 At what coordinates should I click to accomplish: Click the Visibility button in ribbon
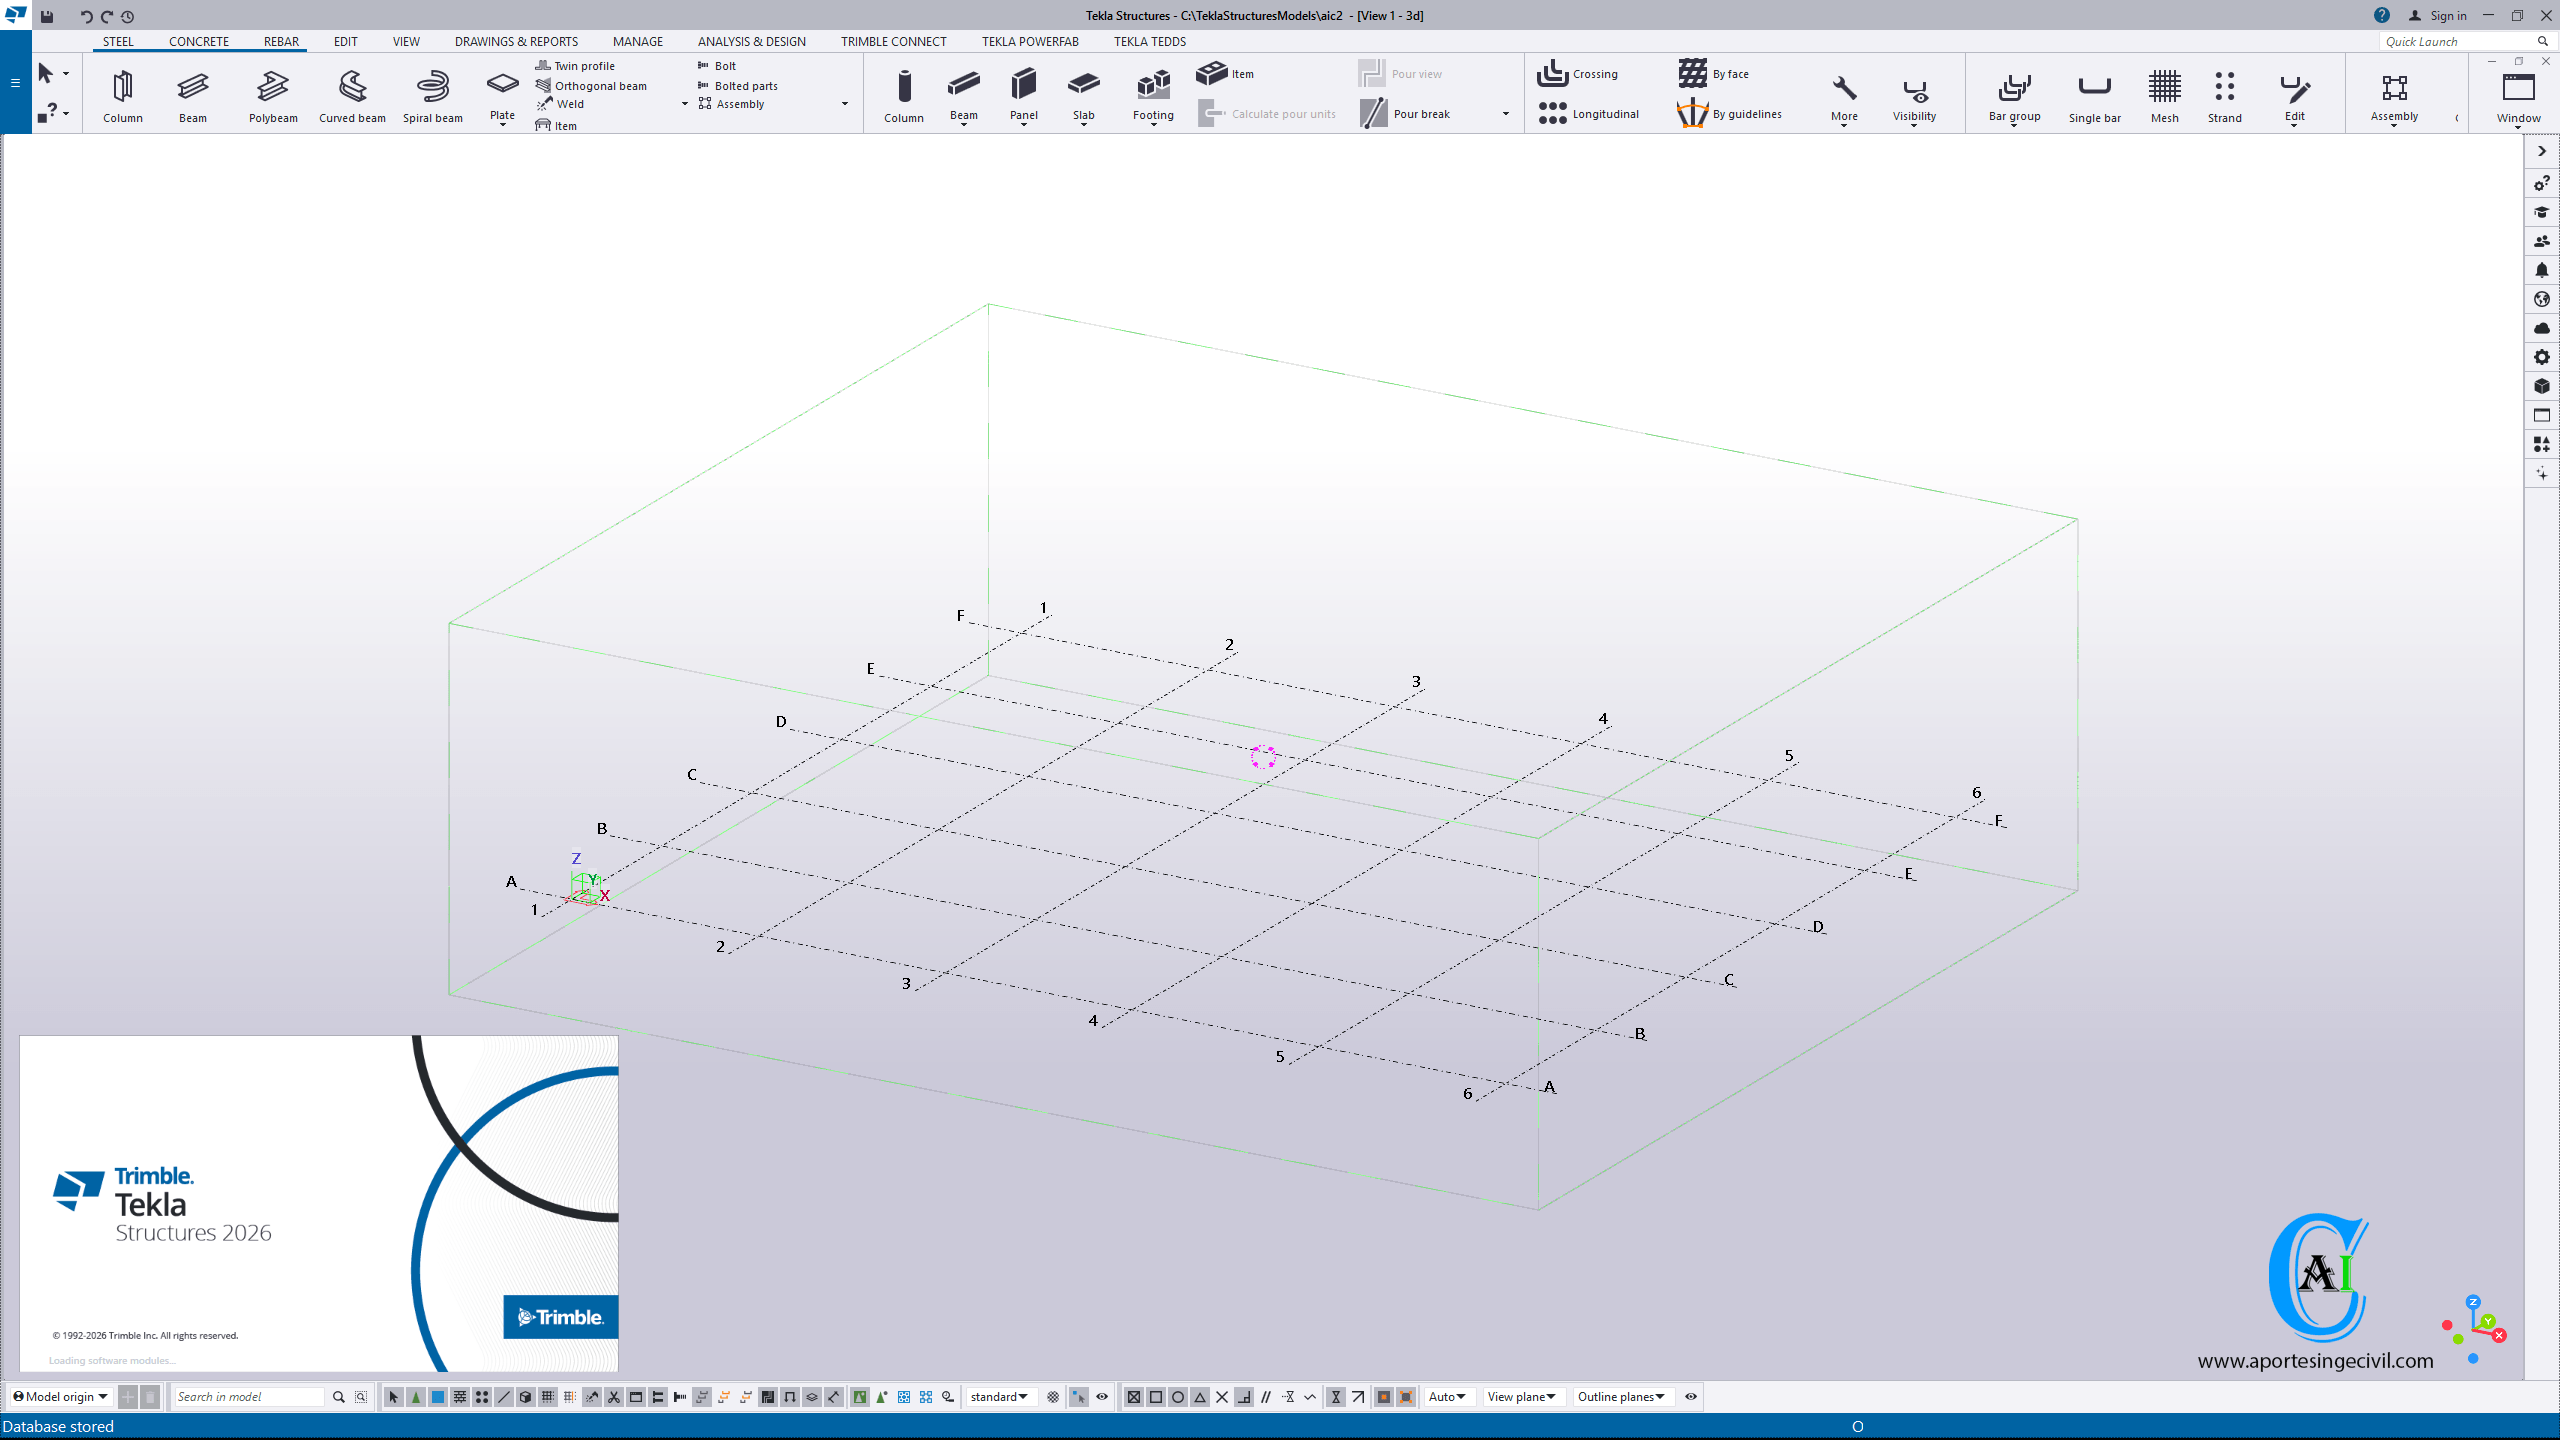[x=1914, y=95]
